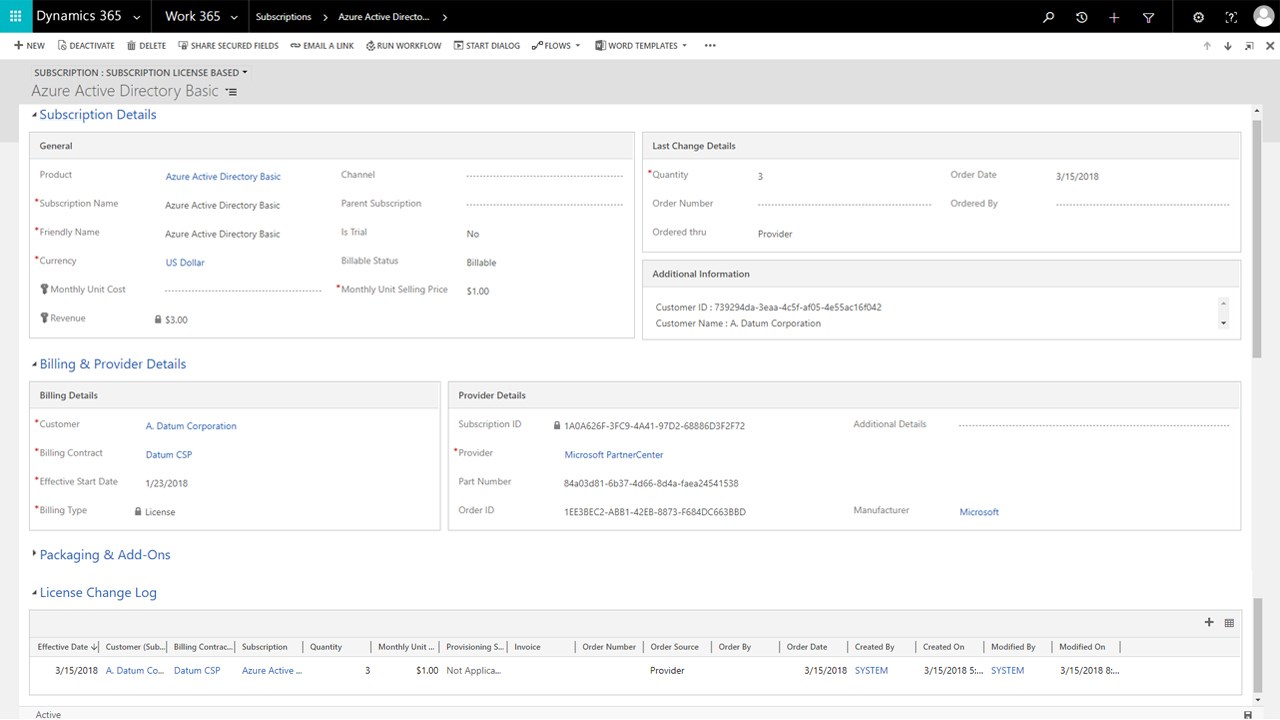Open A. Datum Corporation customer link

(191, 426)
